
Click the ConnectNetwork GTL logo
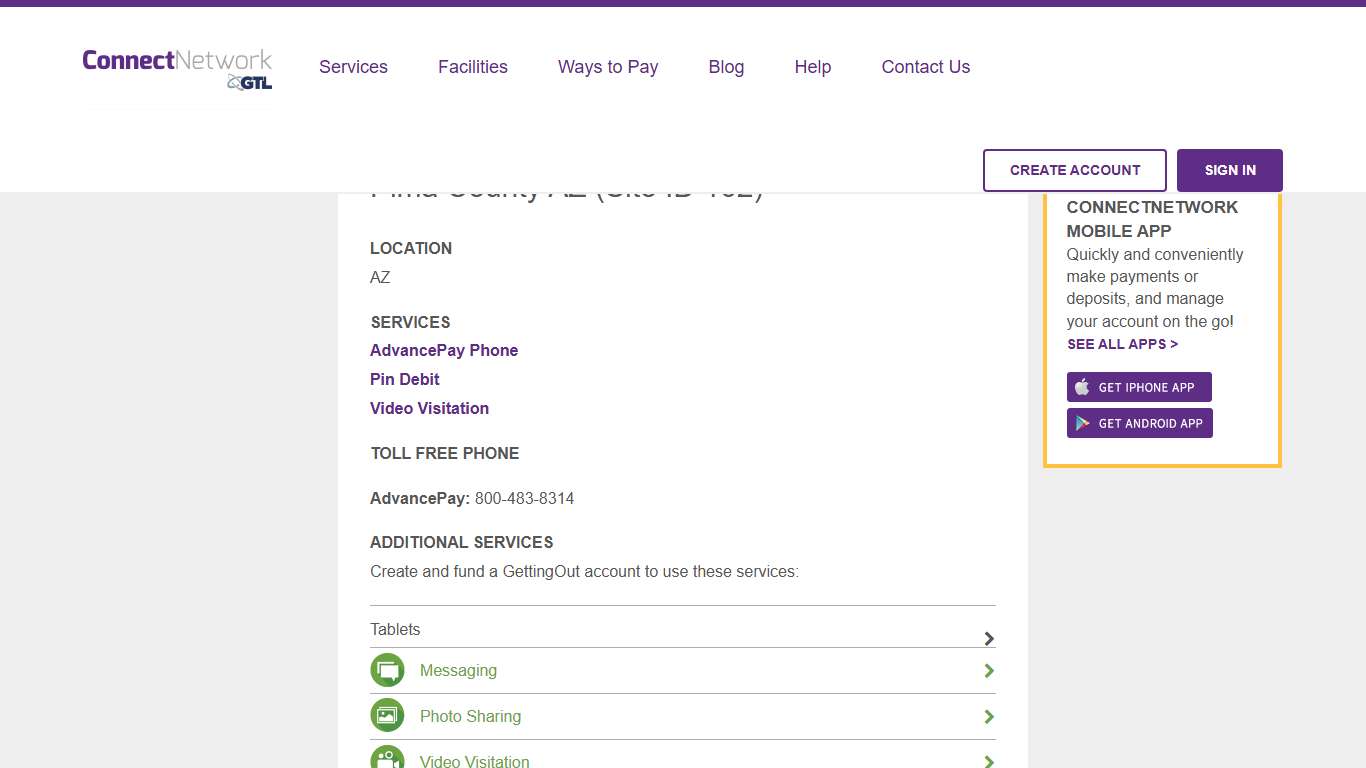click(177, 69)
